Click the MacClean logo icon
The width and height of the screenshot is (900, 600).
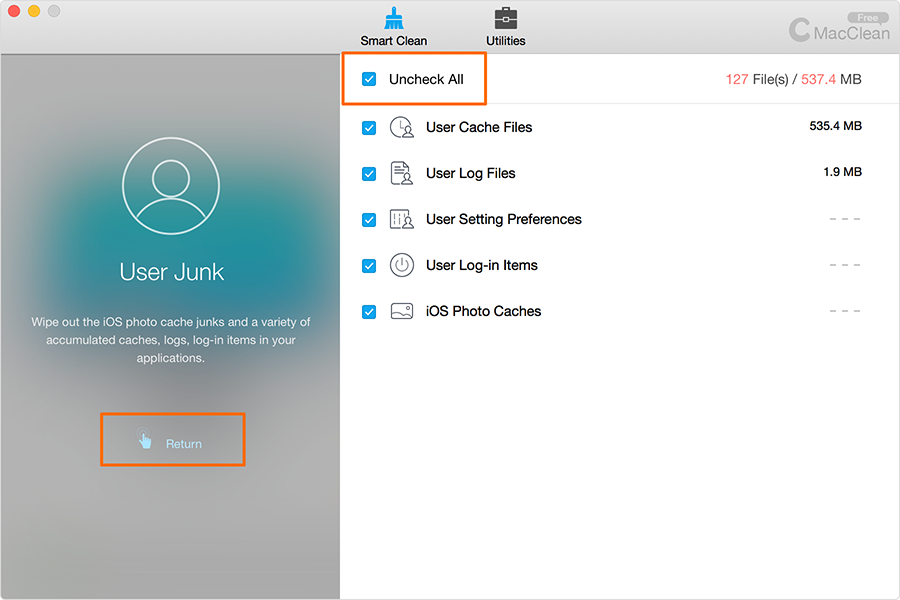click(x=800, y=30)
